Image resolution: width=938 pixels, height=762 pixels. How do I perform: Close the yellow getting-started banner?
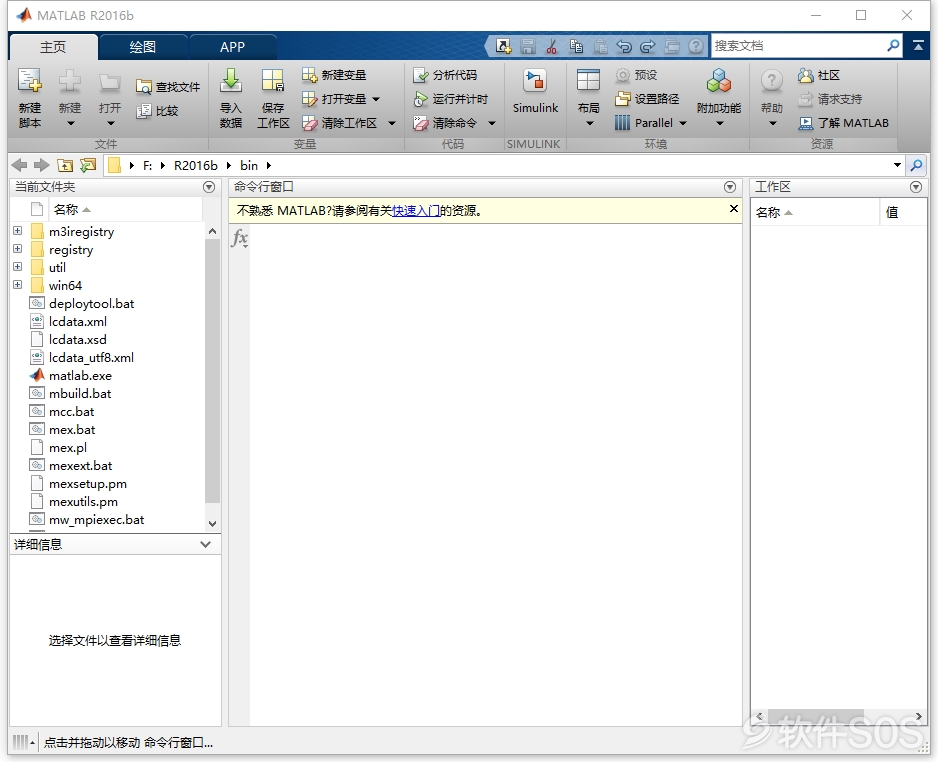click(x=733, y=209)
